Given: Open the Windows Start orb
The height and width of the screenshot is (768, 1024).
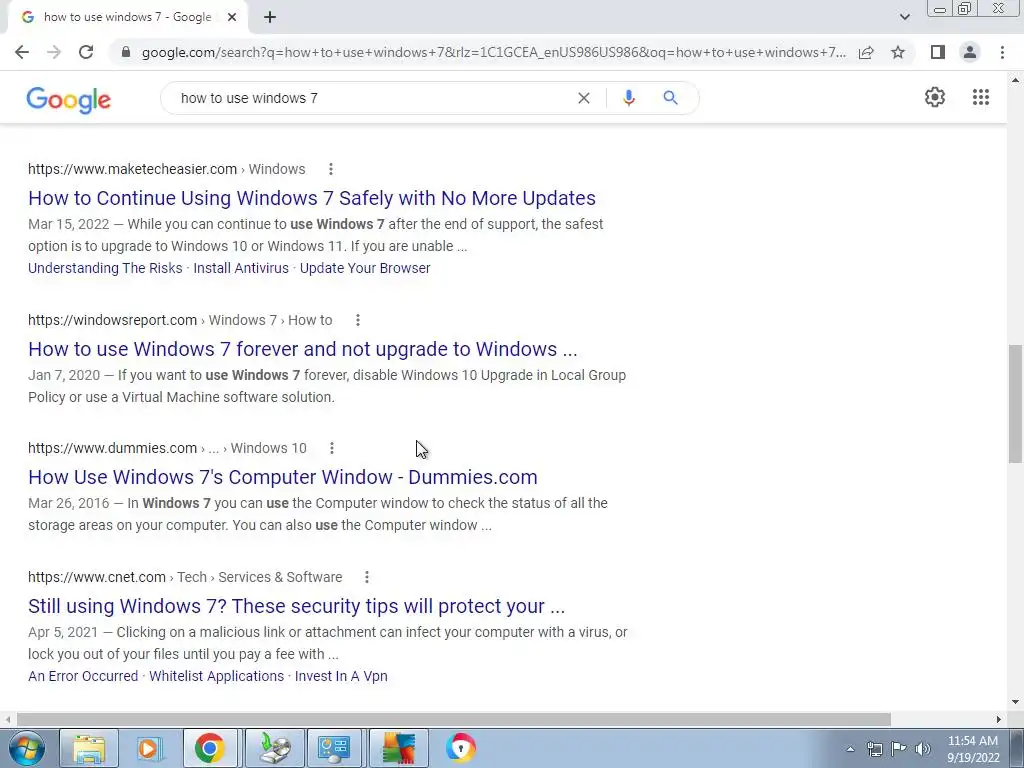Looking at the screenshot, I should [x=27, y=748].
